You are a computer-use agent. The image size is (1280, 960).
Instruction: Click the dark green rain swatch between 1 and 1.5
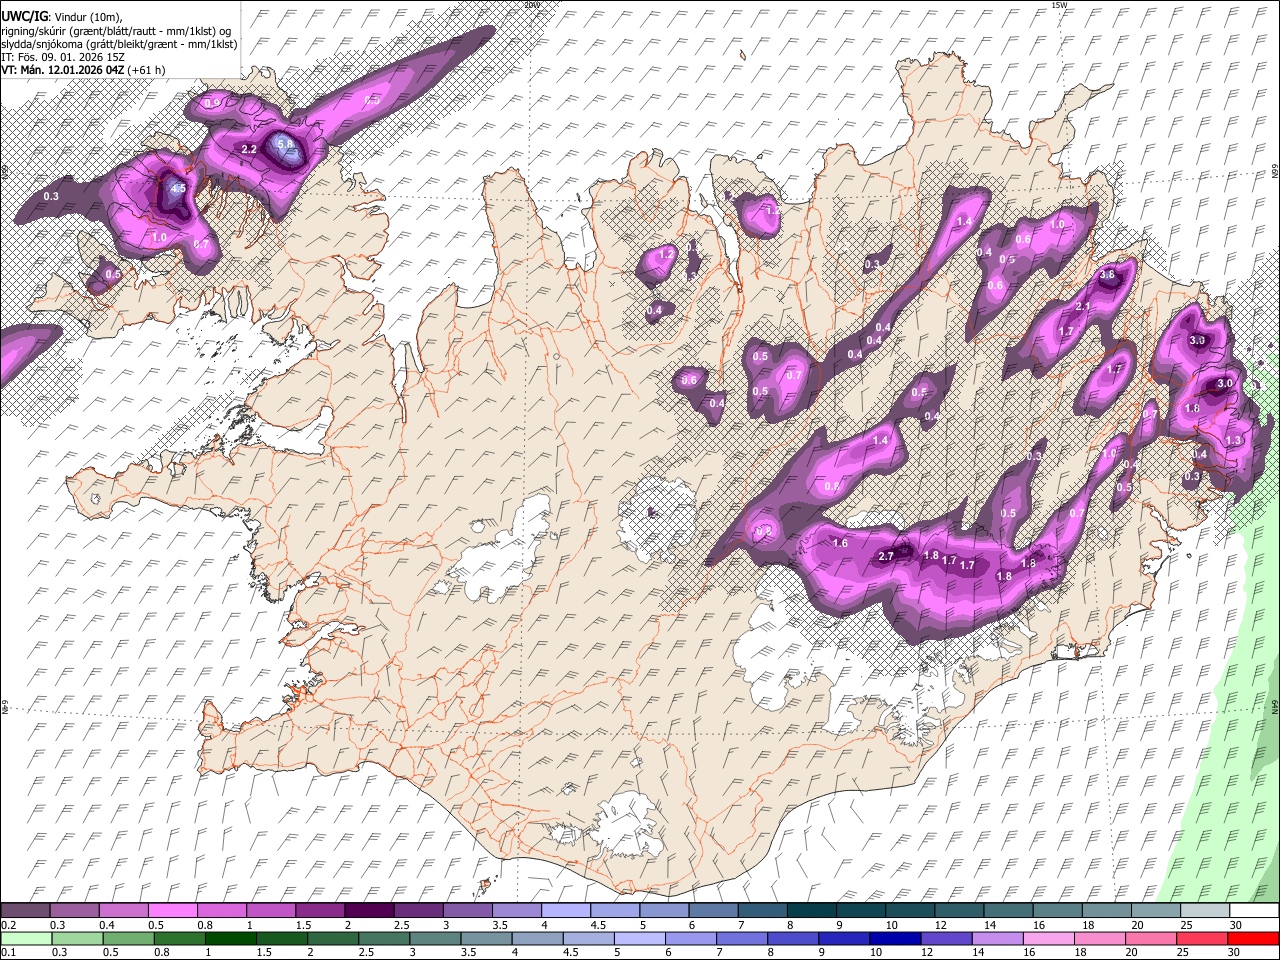pos(230,939)
